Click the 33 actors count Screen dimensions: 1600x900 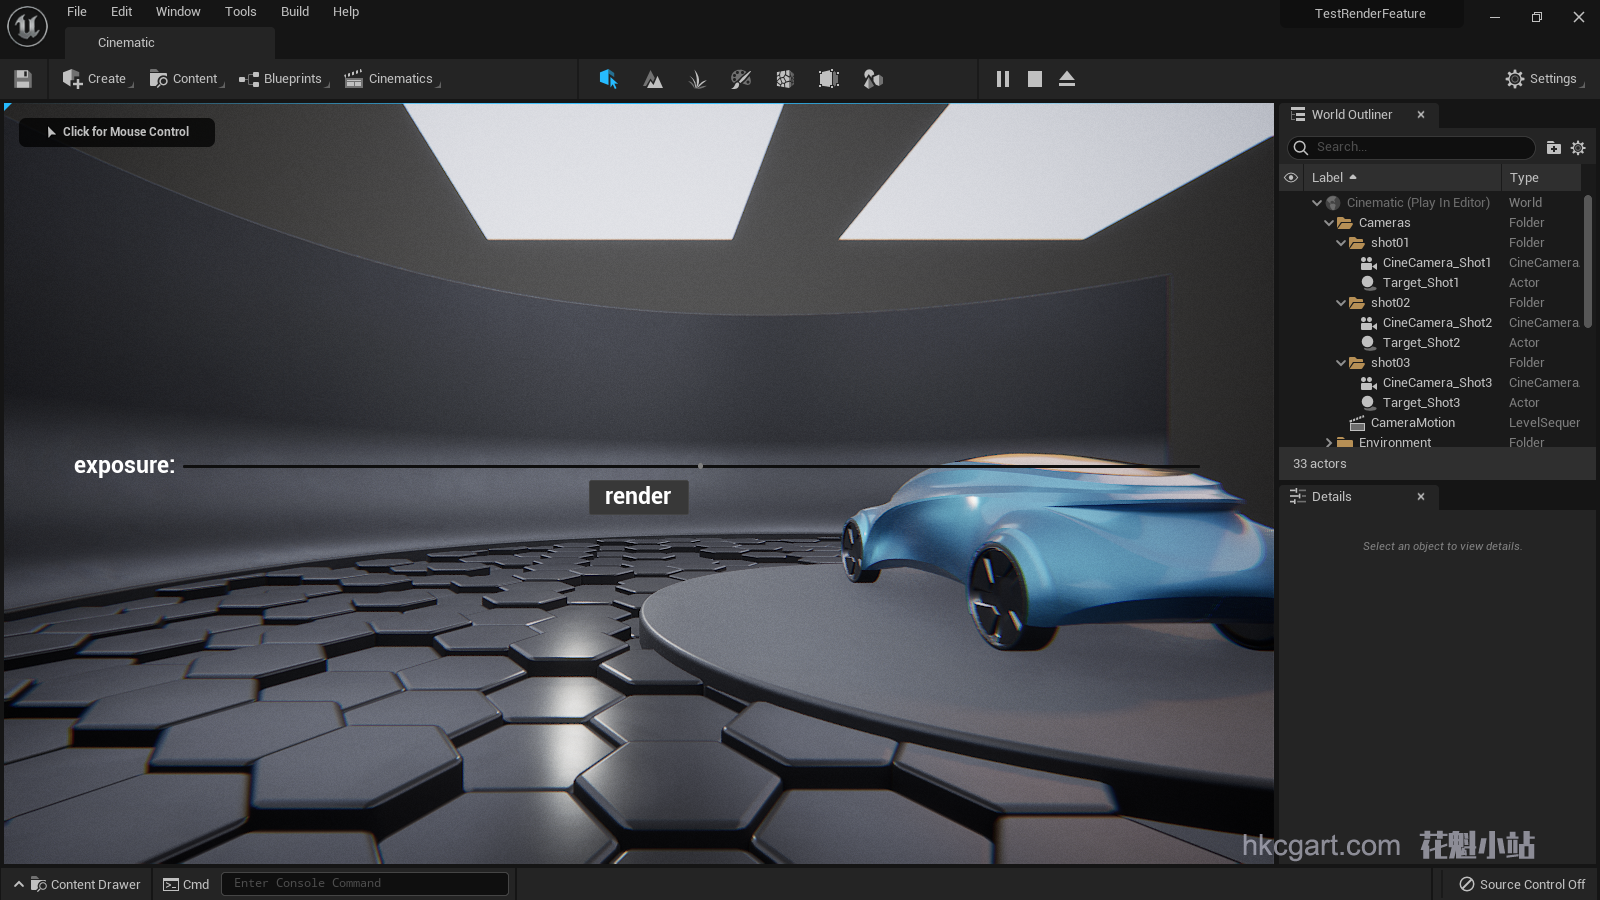(x=1319, y=464)
